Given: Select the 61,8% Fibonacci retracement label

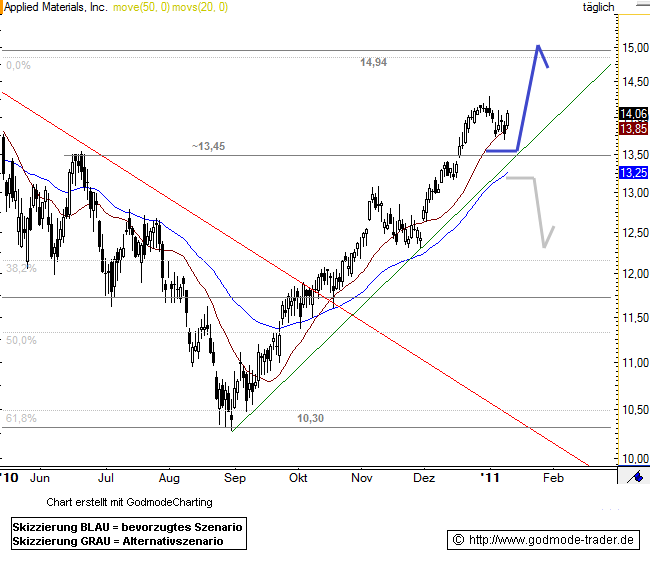Looking at the screenshot, I should [x=21, y=418].
